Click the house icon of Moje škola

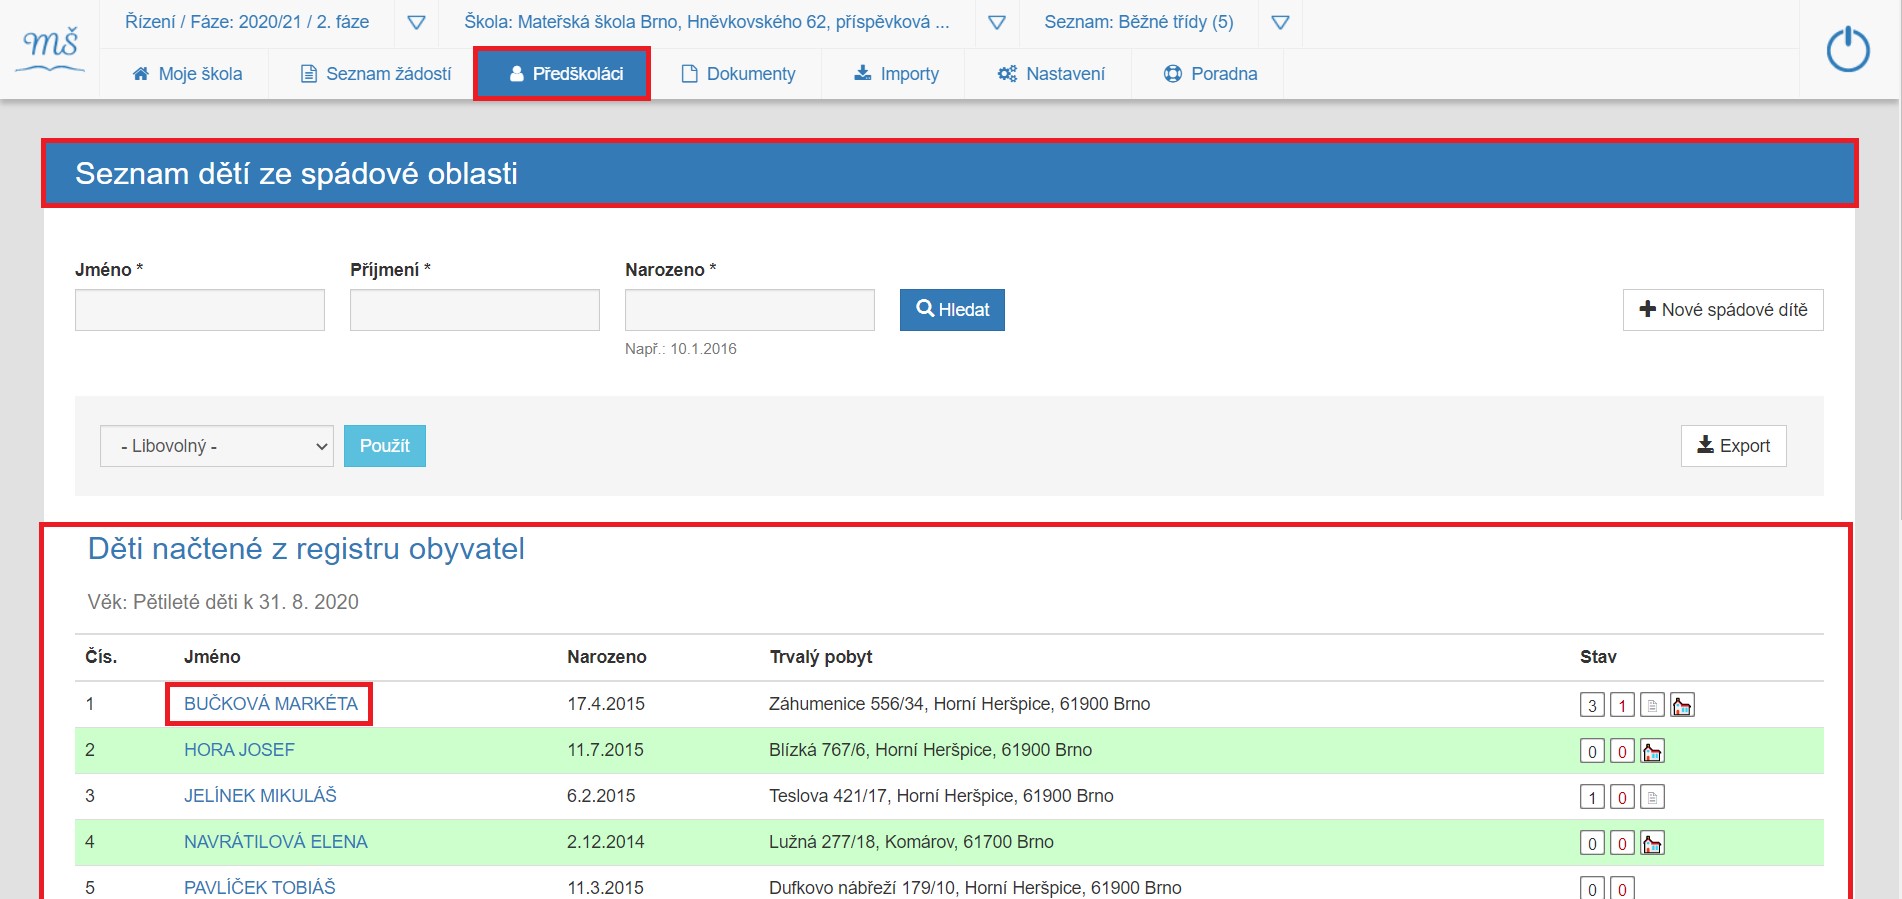pos(141,73)
